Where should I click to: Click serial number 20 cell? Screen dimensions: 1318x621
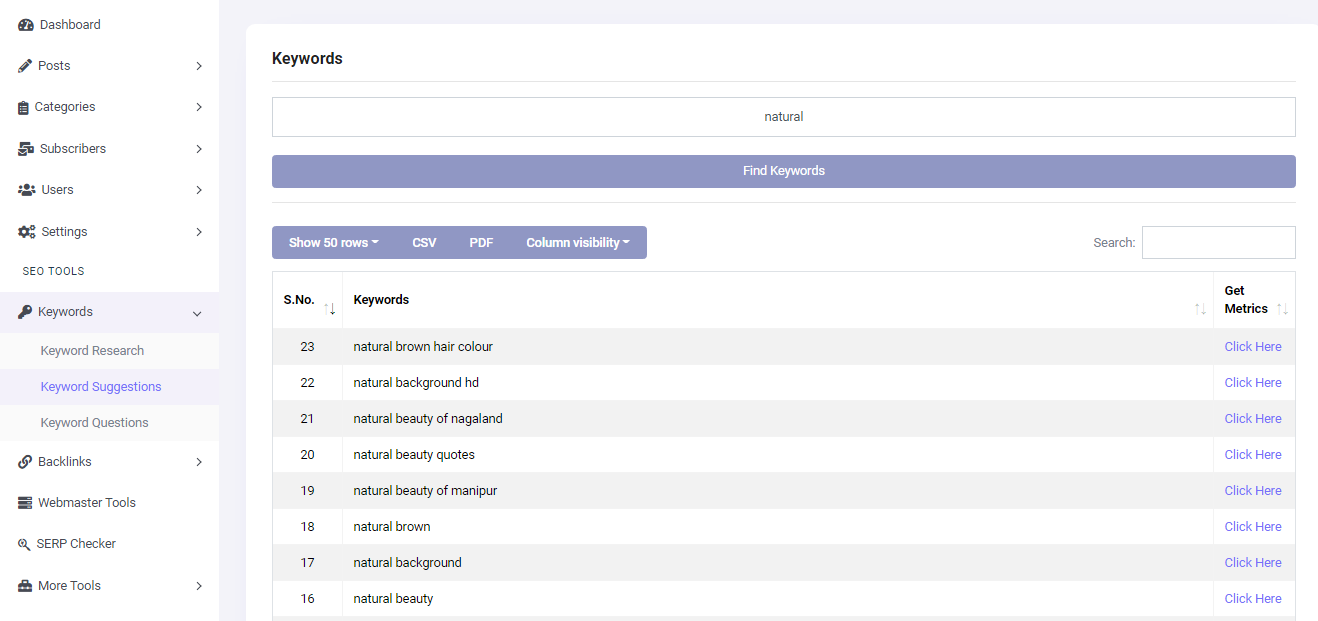pos(307,455)
